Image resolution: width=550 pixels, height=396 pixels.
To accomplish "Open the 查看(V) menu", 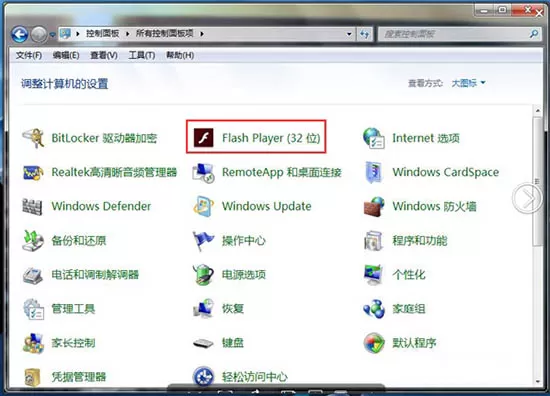I will click(x=104, y=55).
